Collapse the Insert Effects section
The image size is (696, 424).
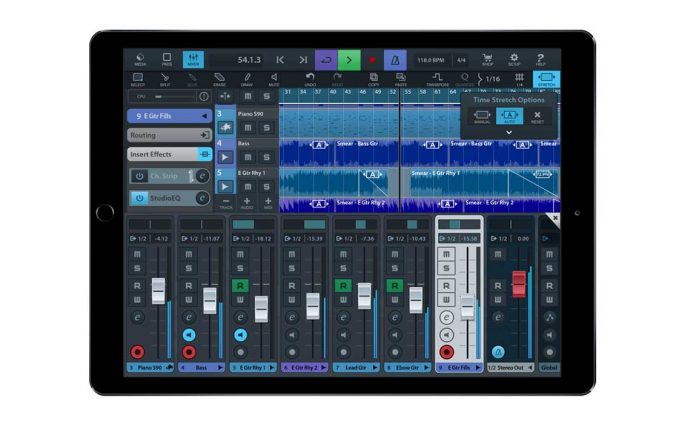[x=204, y=154]
